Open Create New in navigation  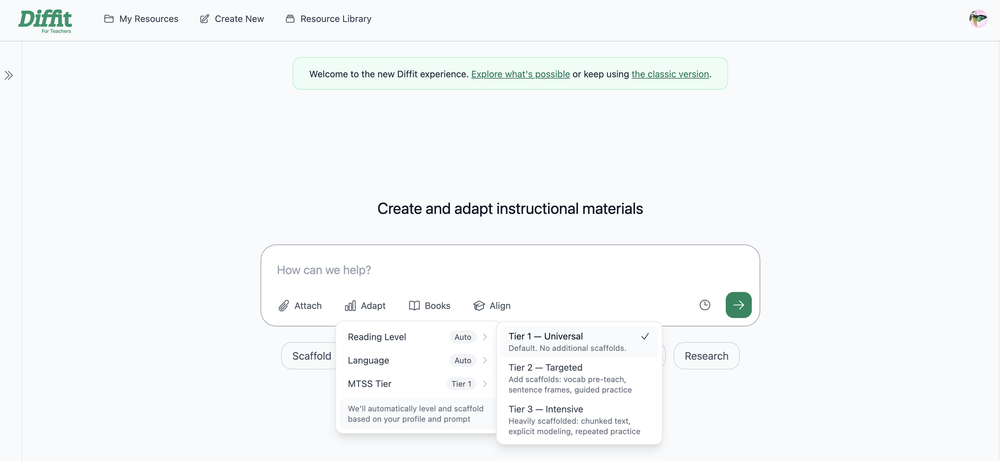232,18
